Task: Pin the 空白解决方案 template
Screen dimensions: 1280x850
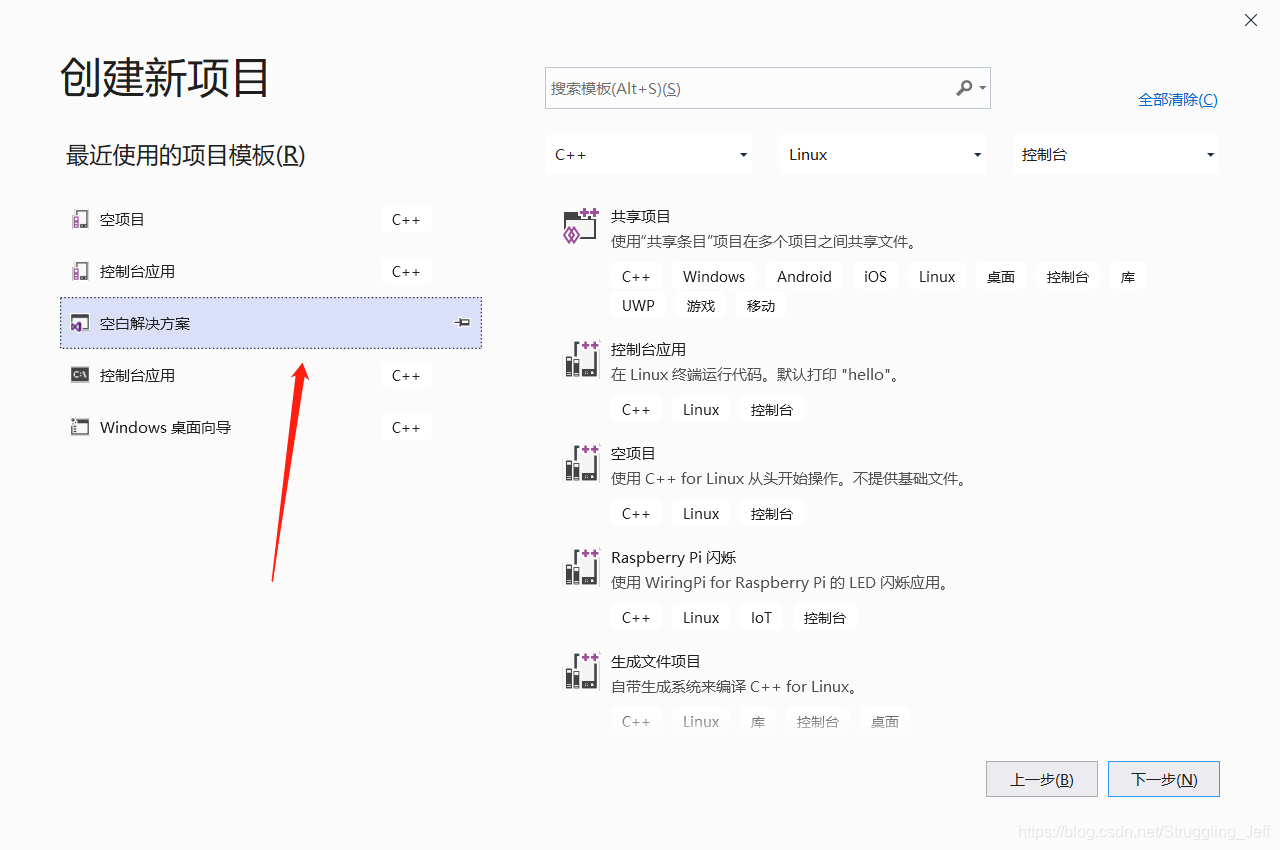Action: pos(462,323)
